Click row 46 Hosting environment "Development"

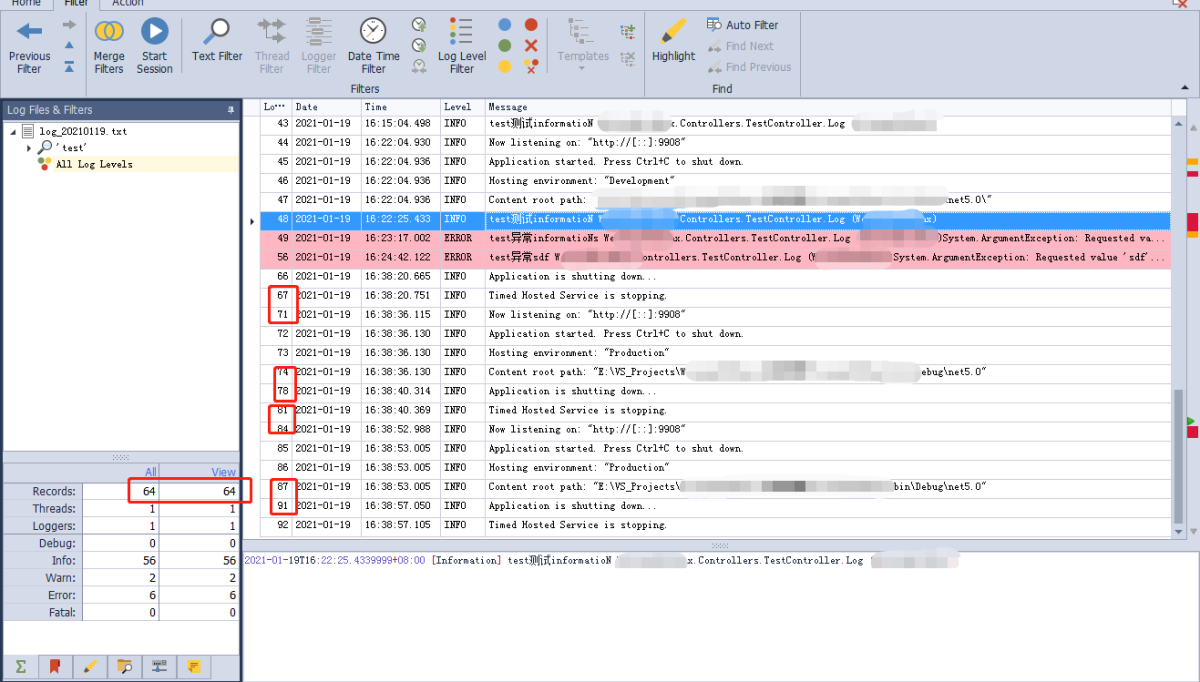[714, 181]
